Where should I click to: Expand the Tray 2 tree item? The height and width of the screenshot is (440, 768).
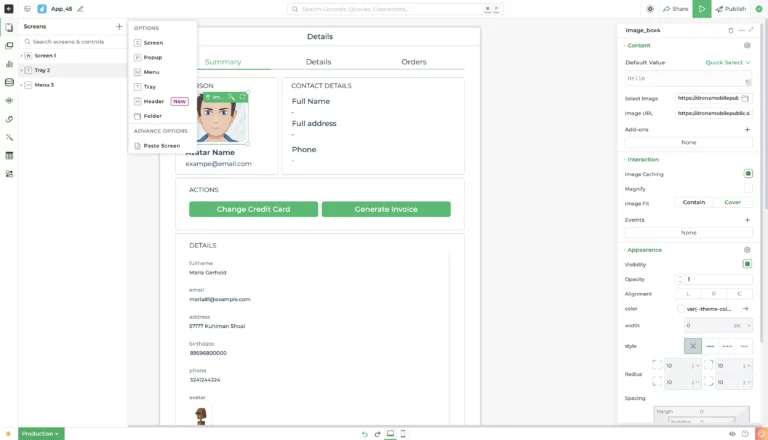22,71
